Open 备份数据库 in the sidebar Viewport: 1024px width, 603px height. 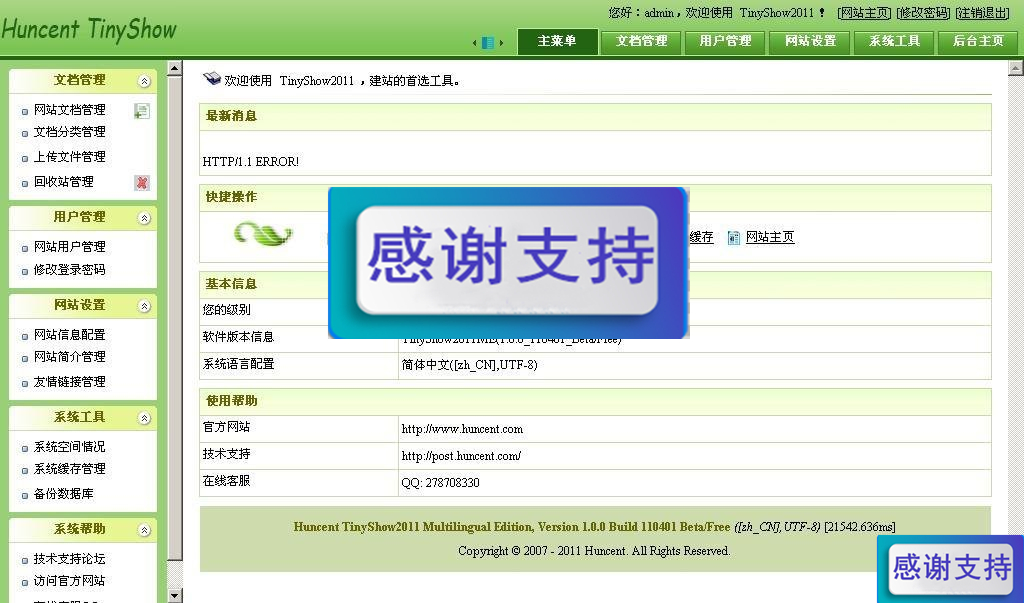click(64, 494)
